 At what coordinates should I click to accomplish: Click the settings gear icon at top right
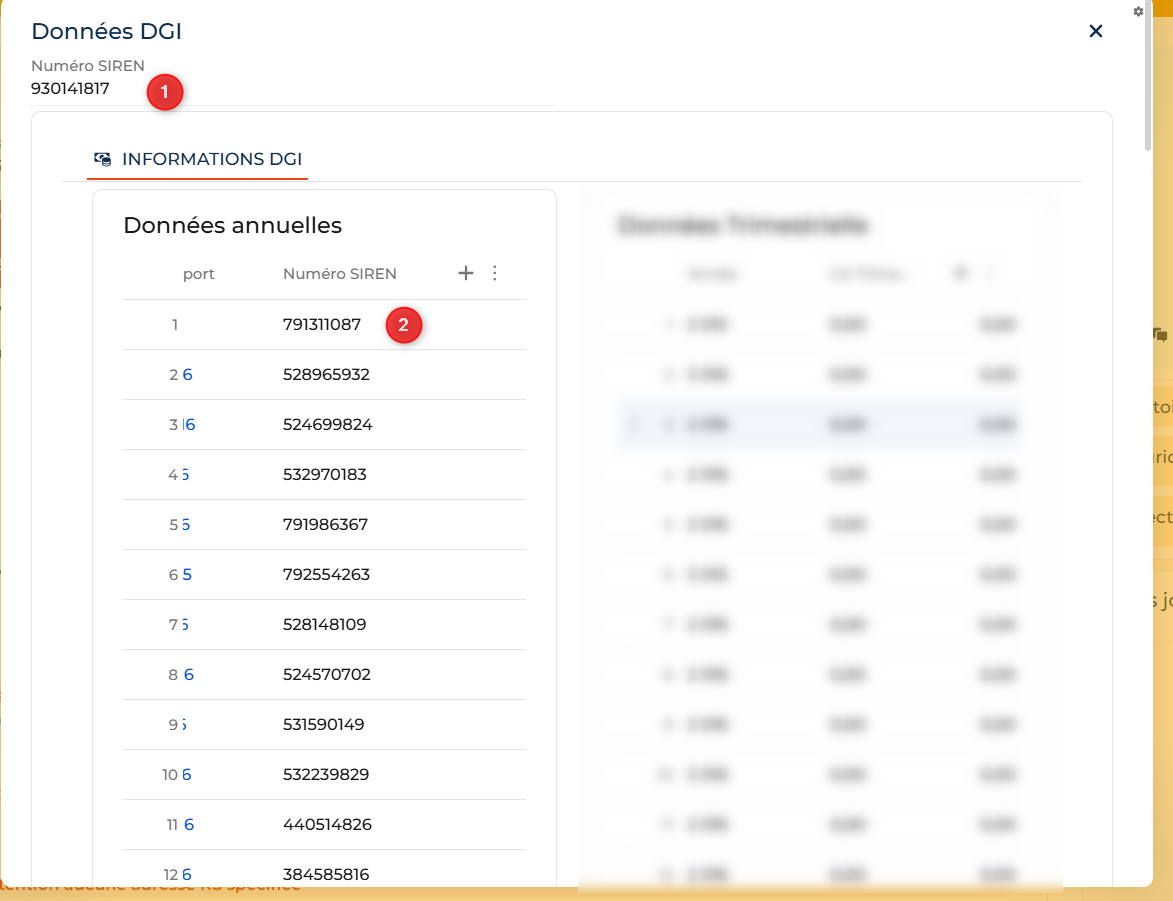tap(1138, 12)
